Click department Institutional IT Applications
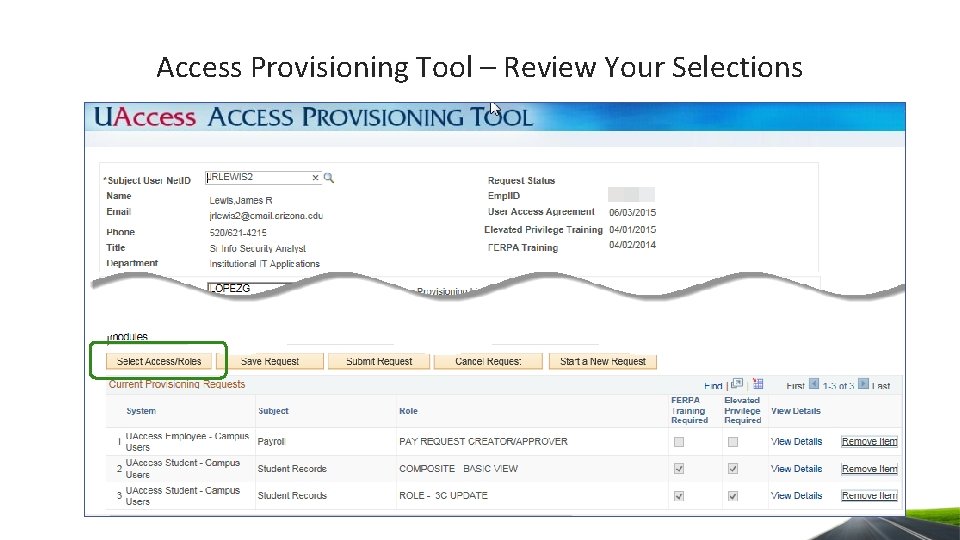This screenshot has width=960, height=540. coord(264,264)
